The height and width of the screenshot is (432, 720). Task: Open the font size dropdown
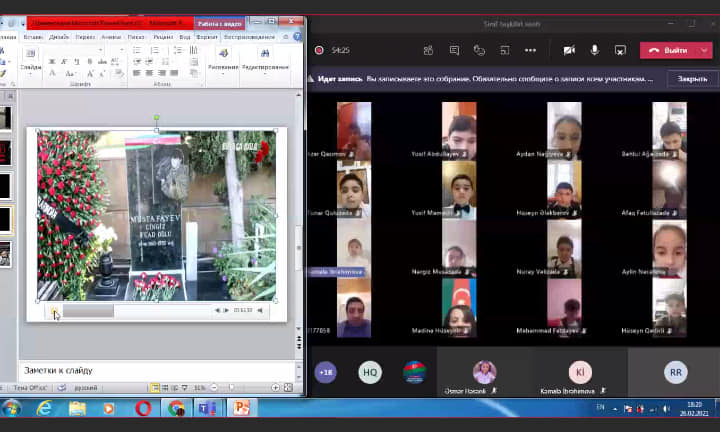122,50
